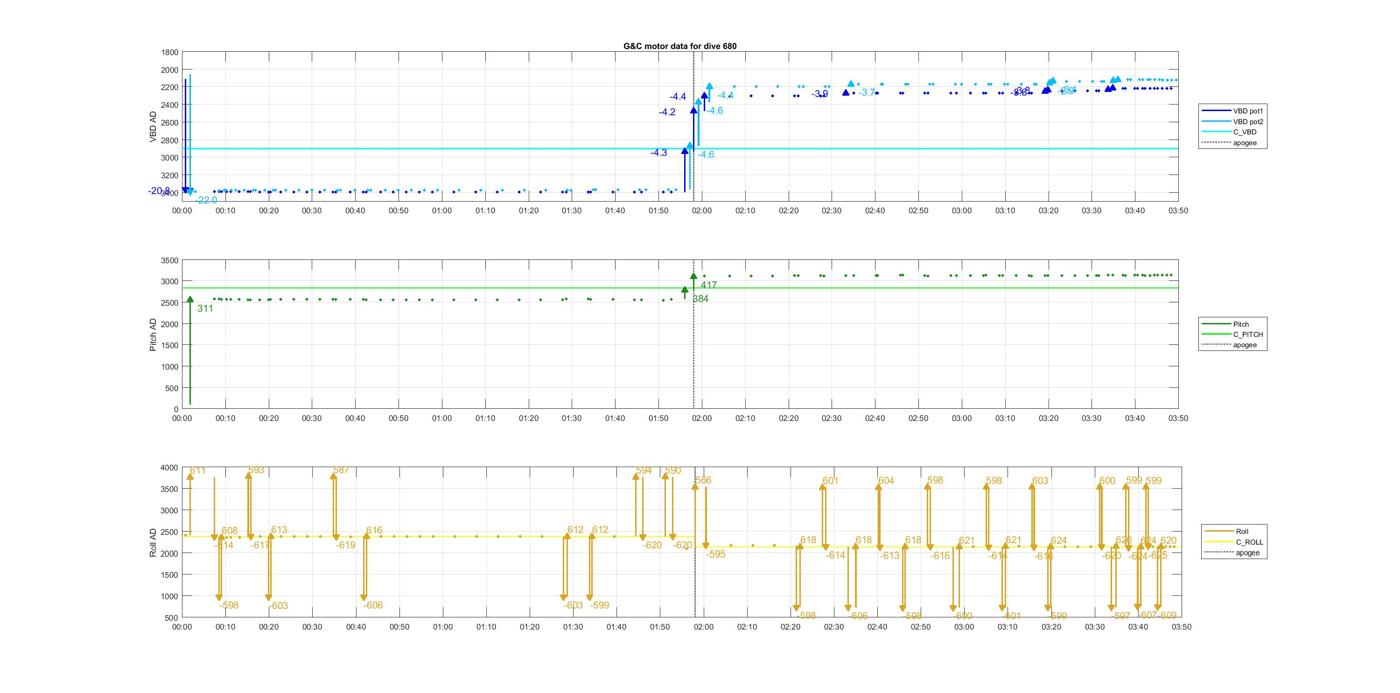Click the '593' roll data label
Image resolution: width=1400 pixels, height=693 pixels.
click(x=257, y=470)
